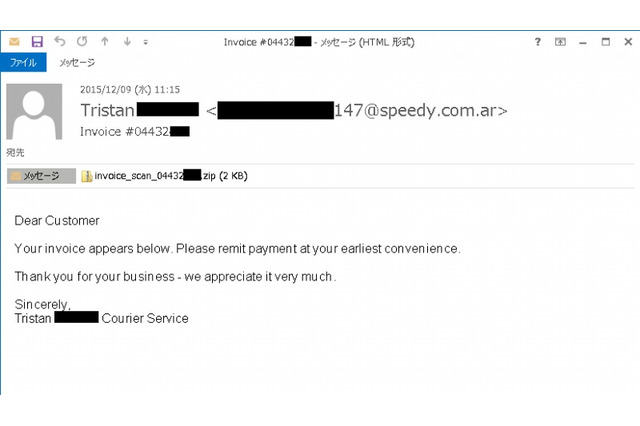The width and height of the screenshot is (640, 426).
Task: Toggle the ribbon display options icon
Action: pyautogui.click(x=560, y=42)
